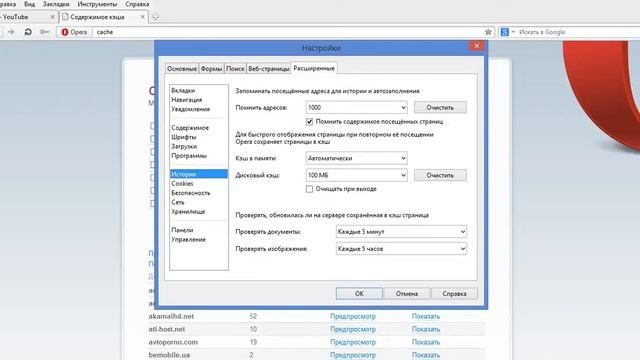
Task: Click the Справка button in dialog
Action: pyautogui.click(x=454, y=293)
